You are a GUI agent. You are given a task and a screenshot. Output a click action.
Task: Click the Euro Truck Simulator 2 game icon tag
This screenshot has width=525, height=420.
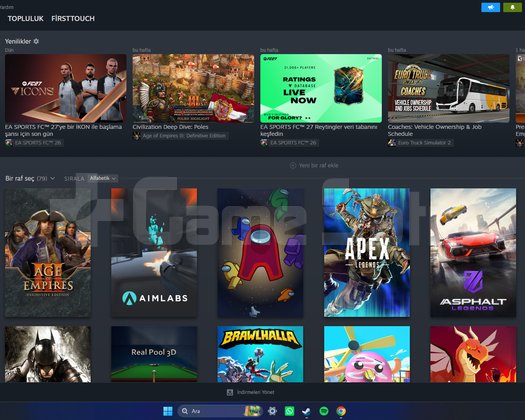(x=392, y=143)
